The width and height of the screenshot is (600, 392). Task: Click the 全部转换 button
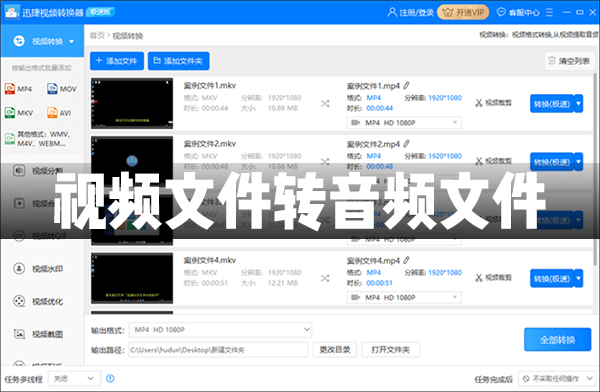point(558,340)
